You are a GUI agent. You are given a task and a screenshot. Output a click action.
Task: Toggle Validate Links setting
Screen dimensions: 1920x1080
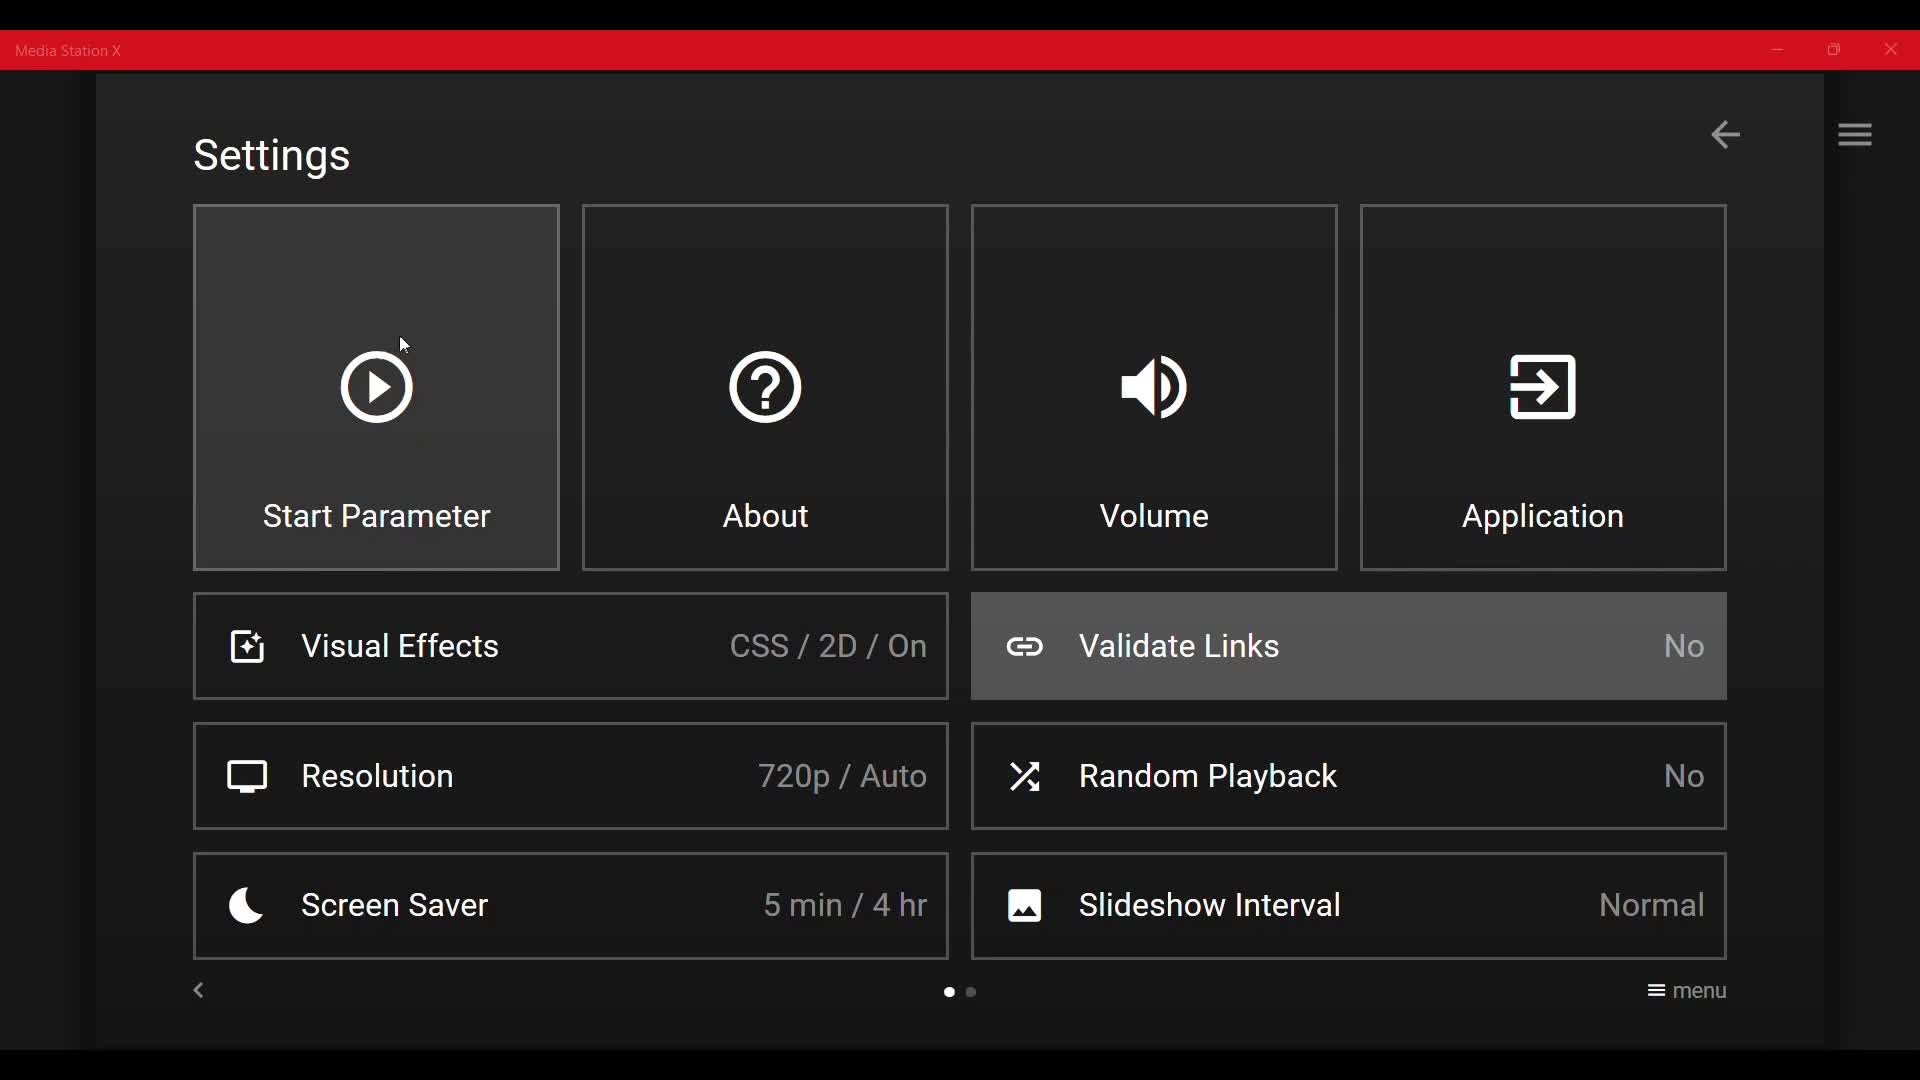(1350, 648)
